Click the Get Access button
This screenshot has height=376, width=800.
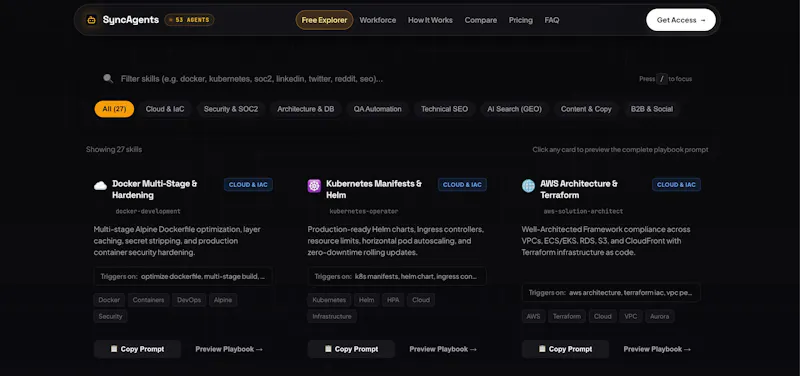[x=681, y=20]
